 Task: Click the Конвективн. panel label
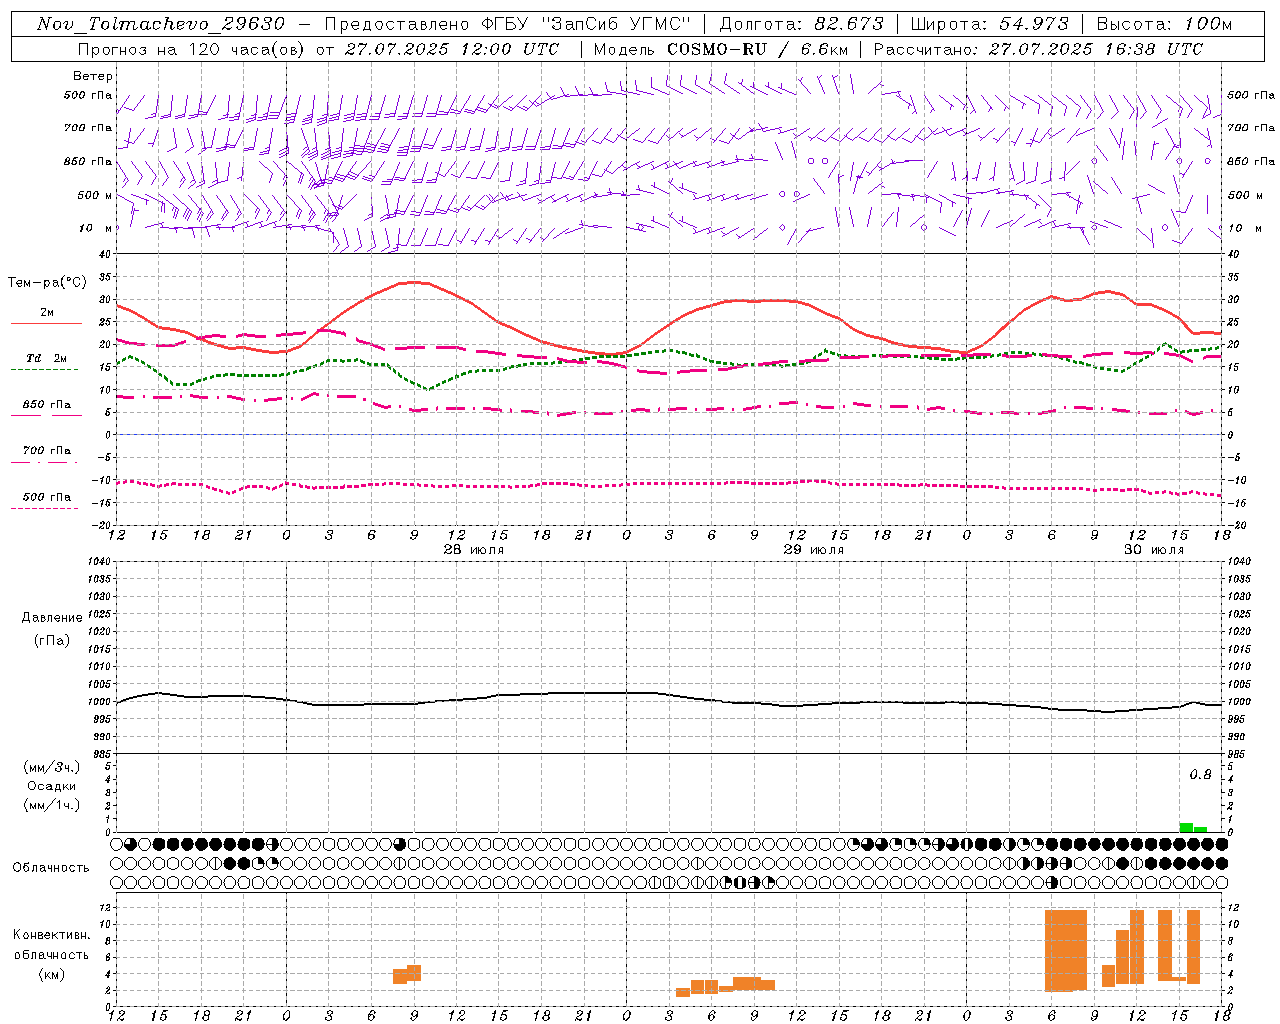click(x=52, y=935)
